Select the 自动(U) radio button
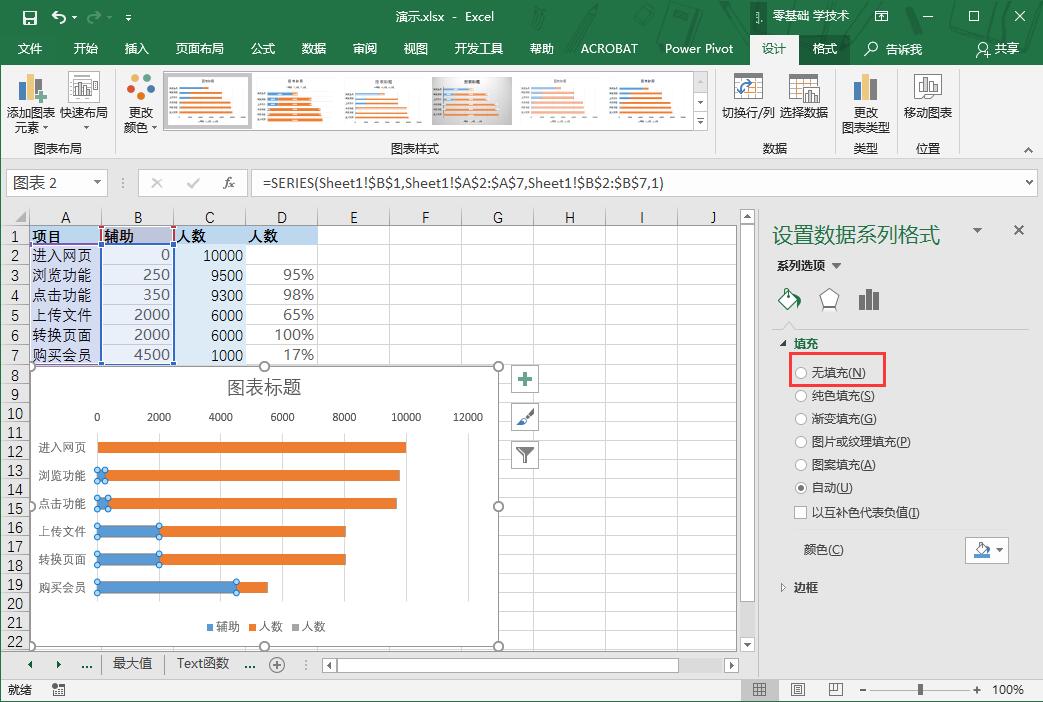Screen dimensions: 1043x702 (801, 488)
